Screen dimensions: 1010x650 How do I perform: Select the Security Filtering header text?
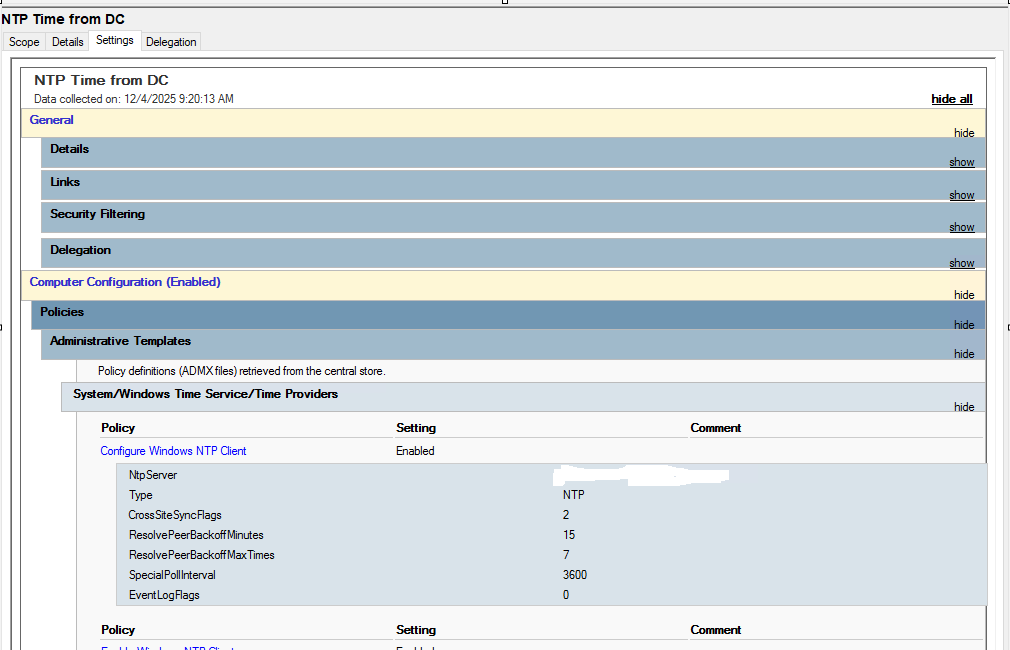coord(97,214)
